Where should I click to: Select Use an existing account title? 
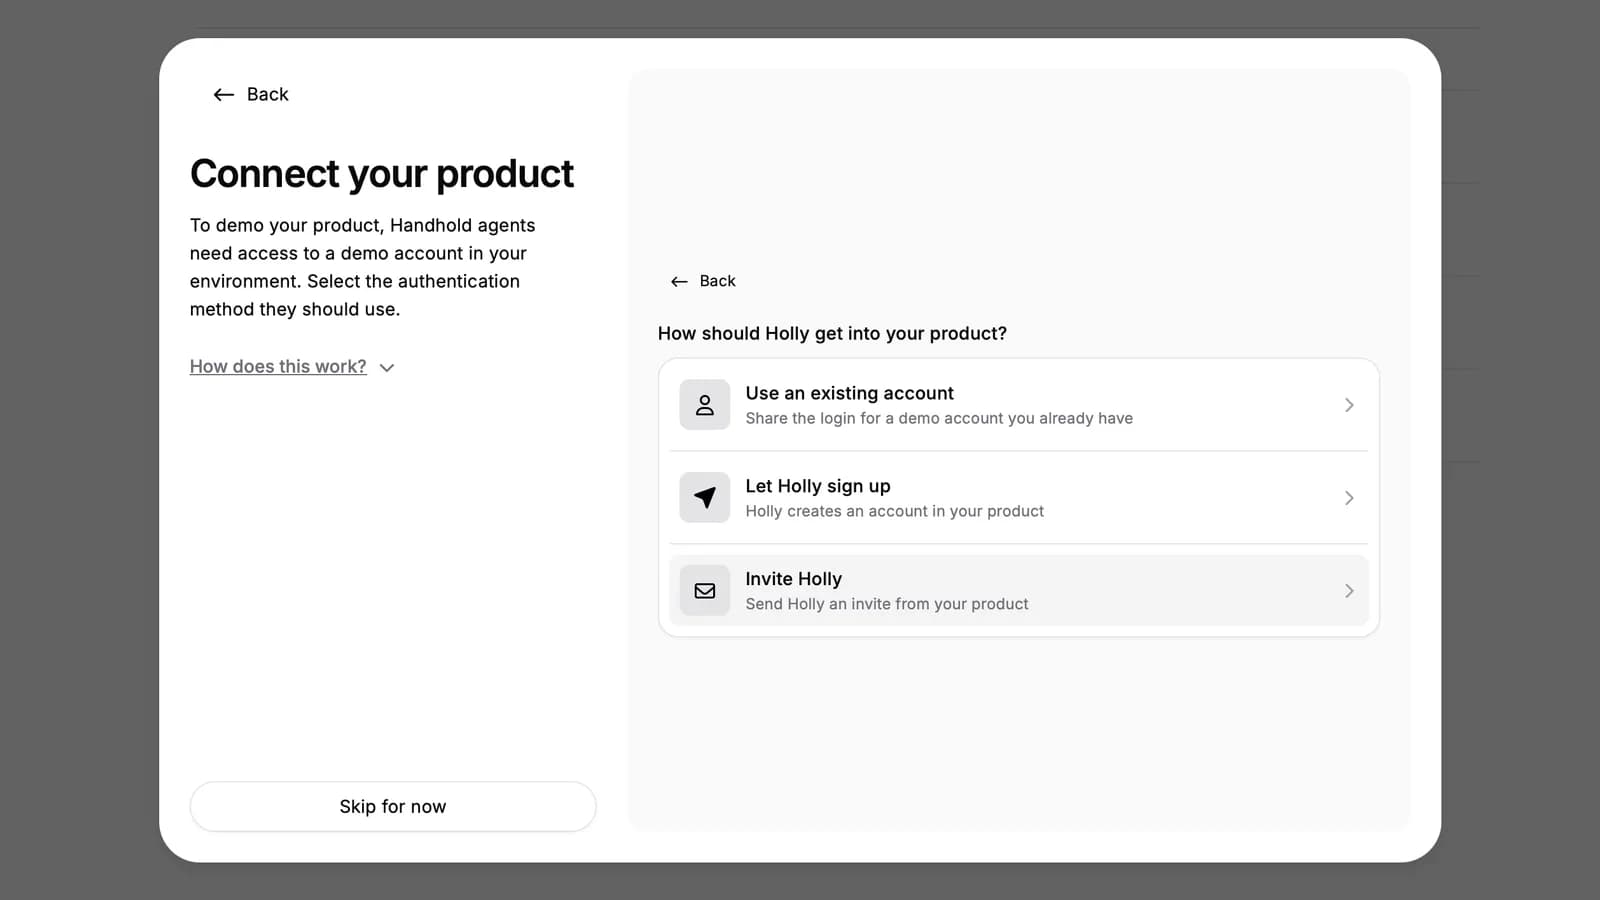coord(849,393)
